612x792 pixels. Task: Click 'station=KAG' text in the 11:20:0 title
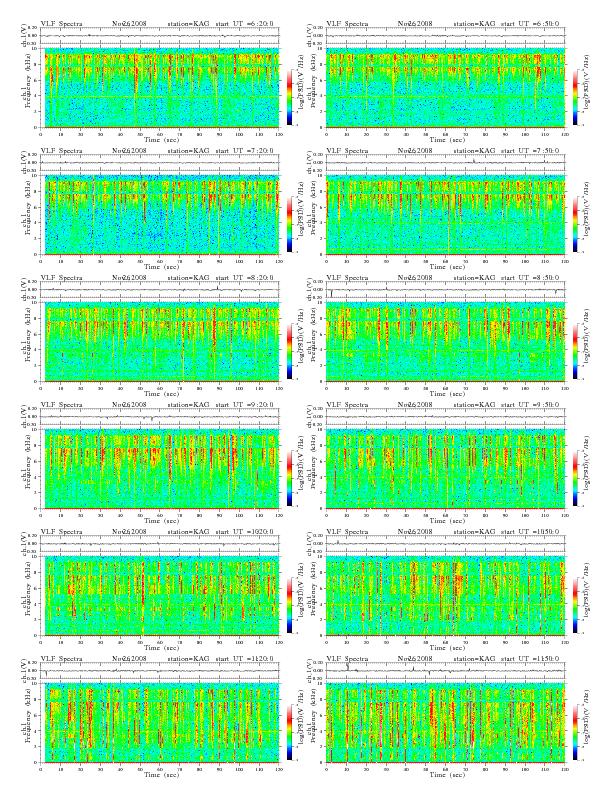(188, 659)
